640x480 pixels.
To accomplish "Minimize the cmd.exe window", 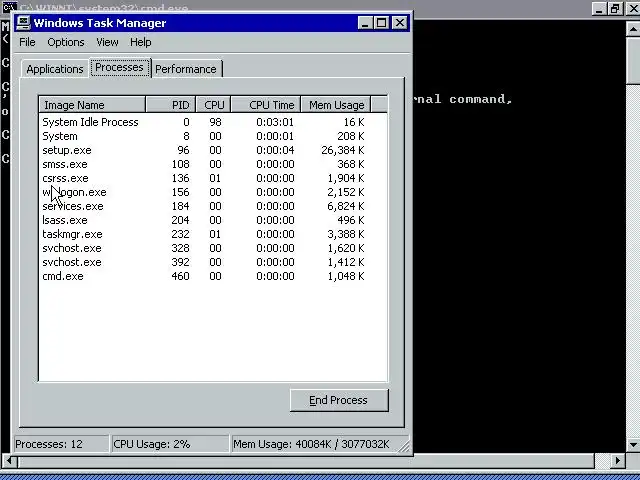I will (599, 9).
